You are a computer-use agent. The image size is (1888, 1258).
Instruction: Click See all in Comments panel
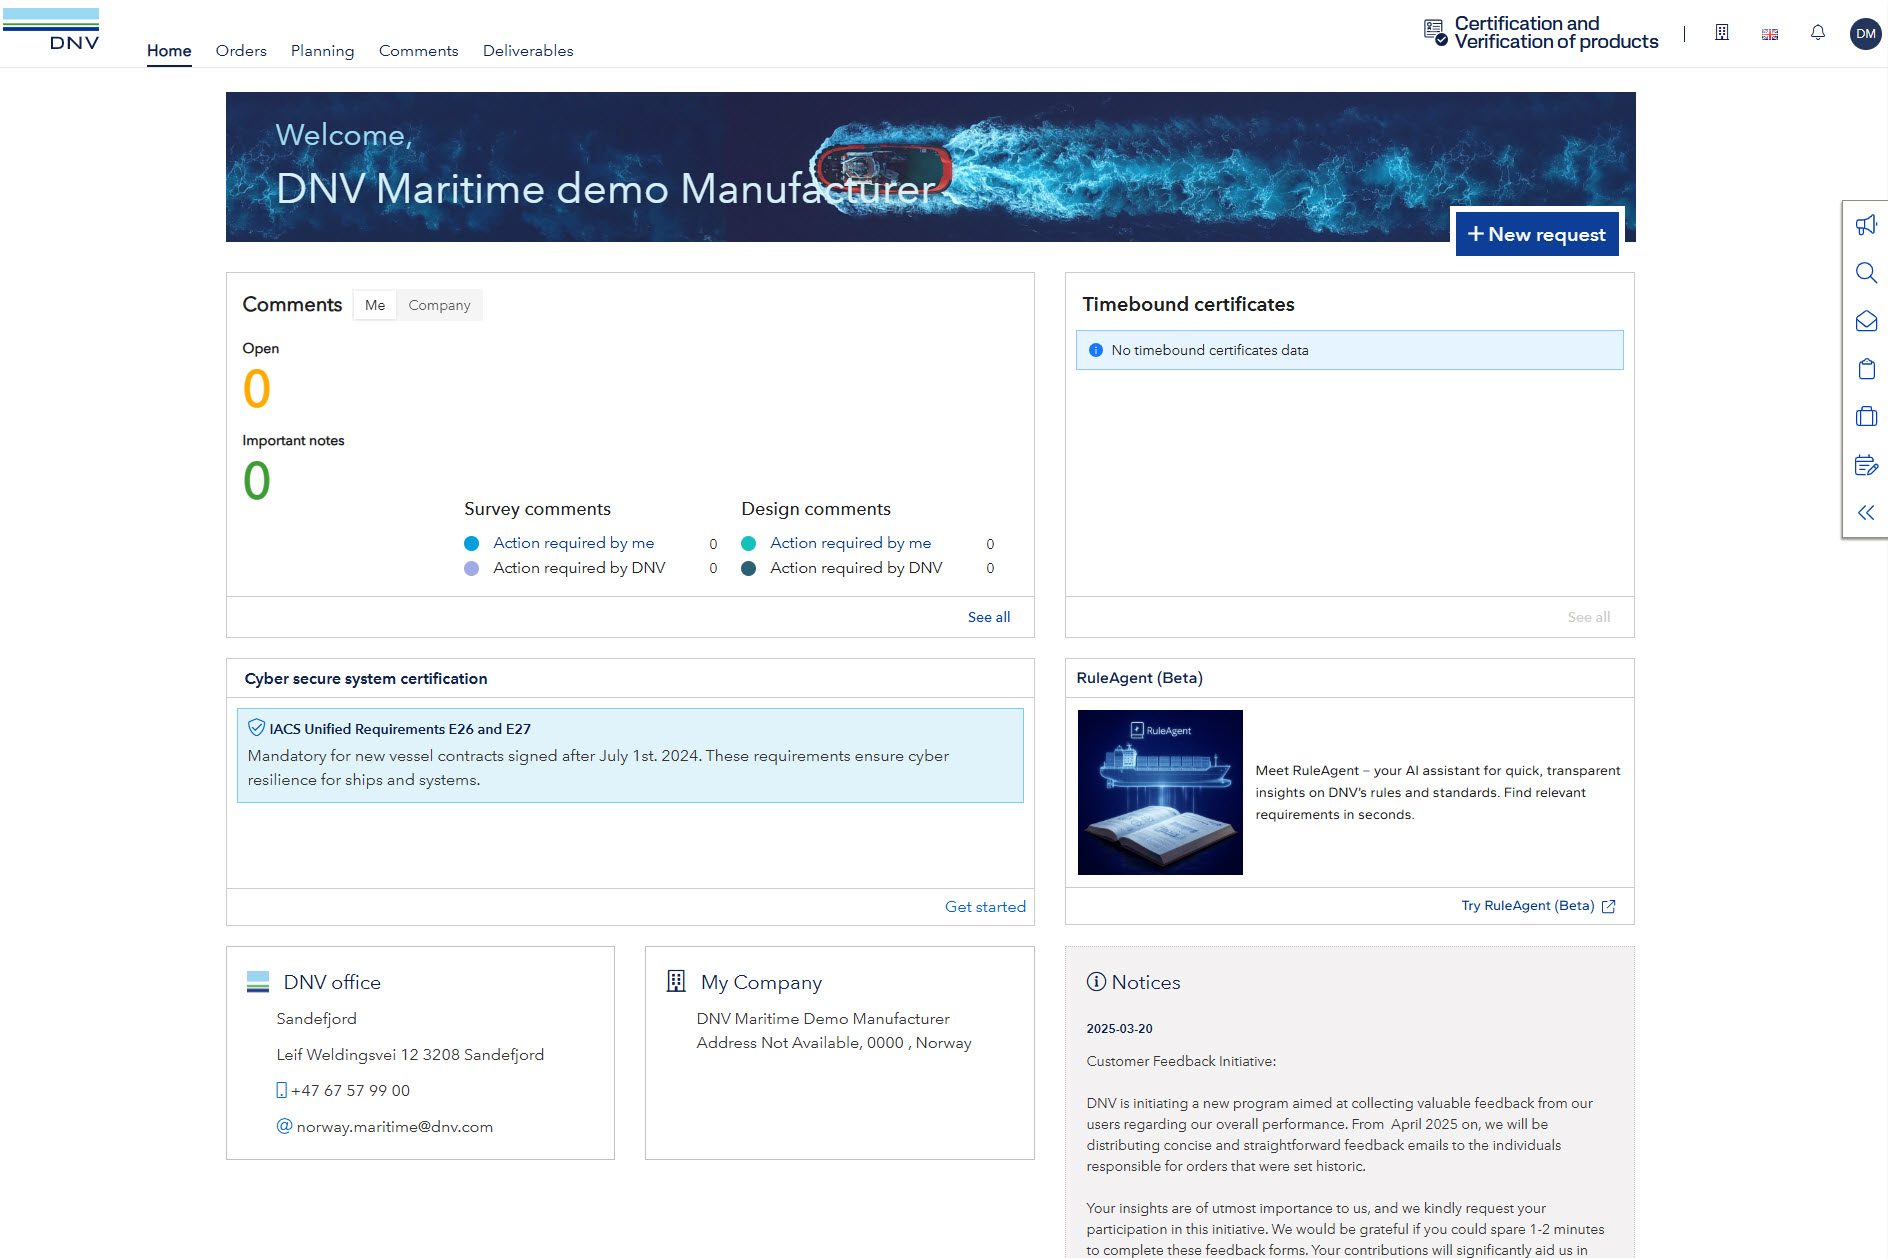tap(989, 617)
